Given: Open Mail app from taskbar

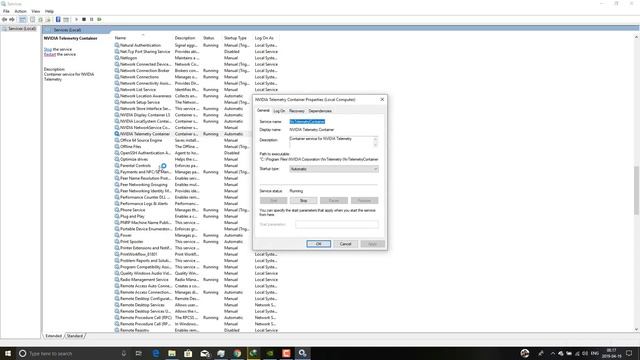Looking at the screenshot, I should coord(204,353).
